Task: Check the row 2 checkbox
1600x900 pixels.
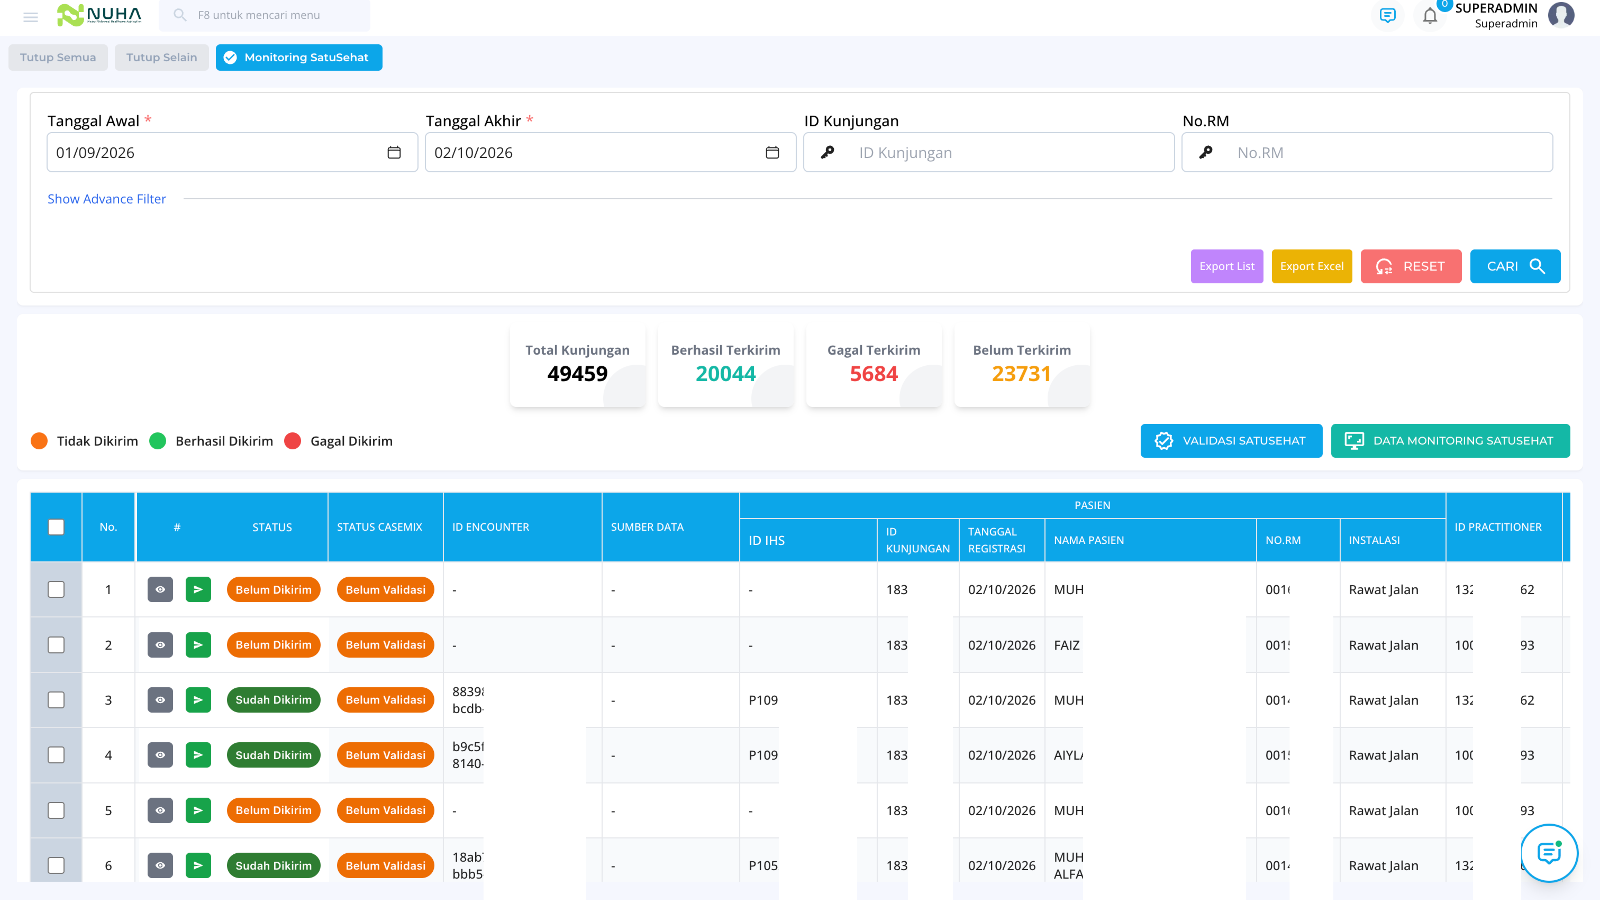Action: [56, 645]
